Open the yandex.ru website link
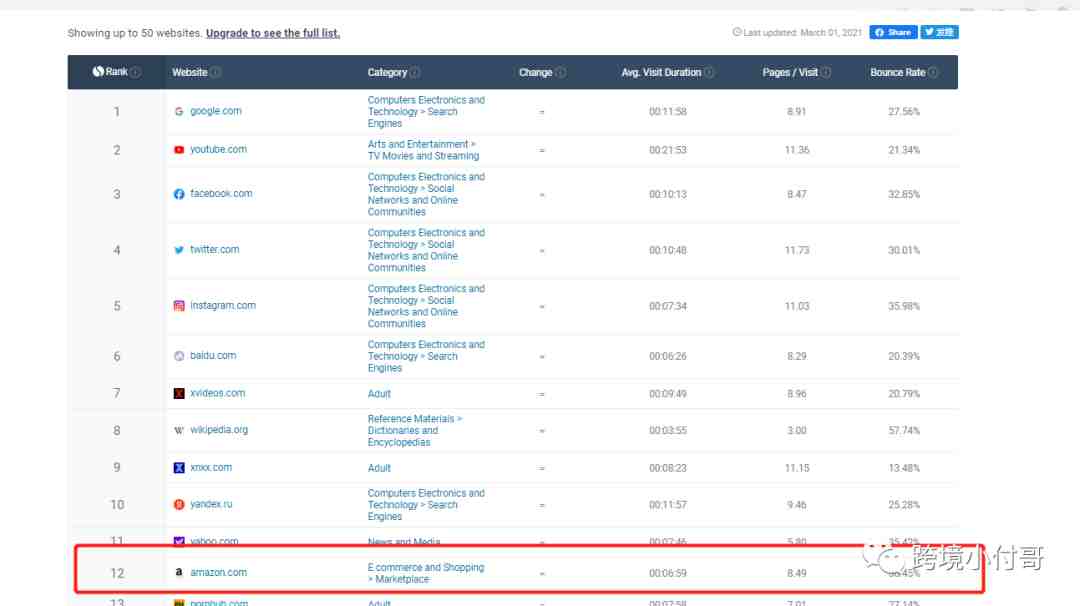1080x606 pixels. coord(211,504)
